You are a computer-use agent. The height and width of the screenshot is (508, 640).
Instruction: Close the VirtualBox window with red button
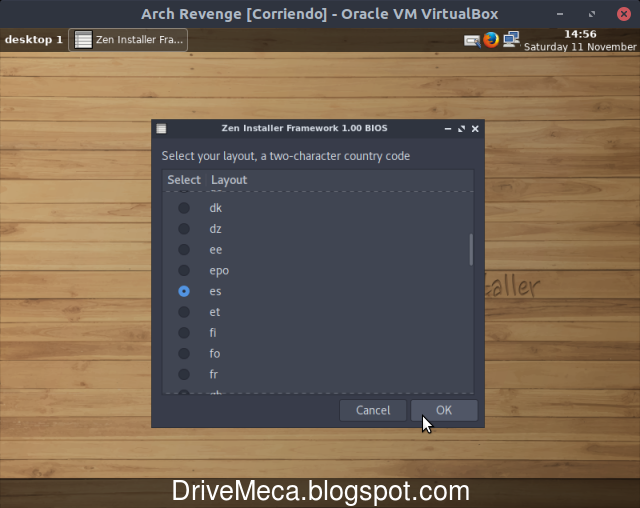pos(624,14)
